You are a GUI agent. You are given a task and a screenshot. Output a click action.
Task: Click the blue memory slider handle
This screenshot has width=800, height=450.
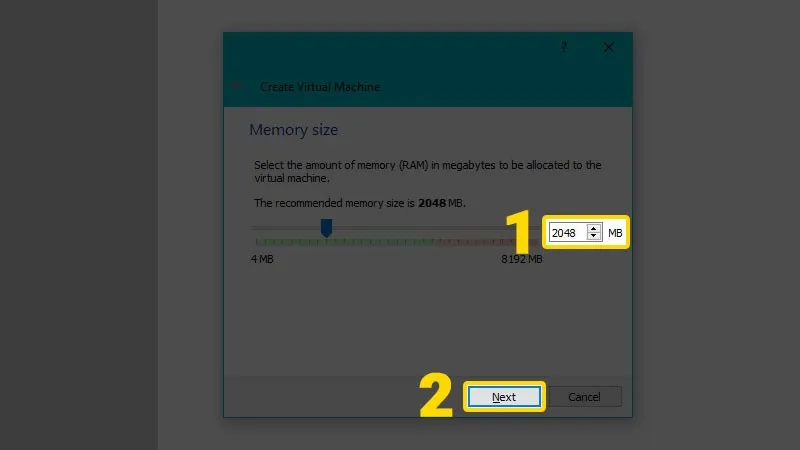[x=326, y=229]
